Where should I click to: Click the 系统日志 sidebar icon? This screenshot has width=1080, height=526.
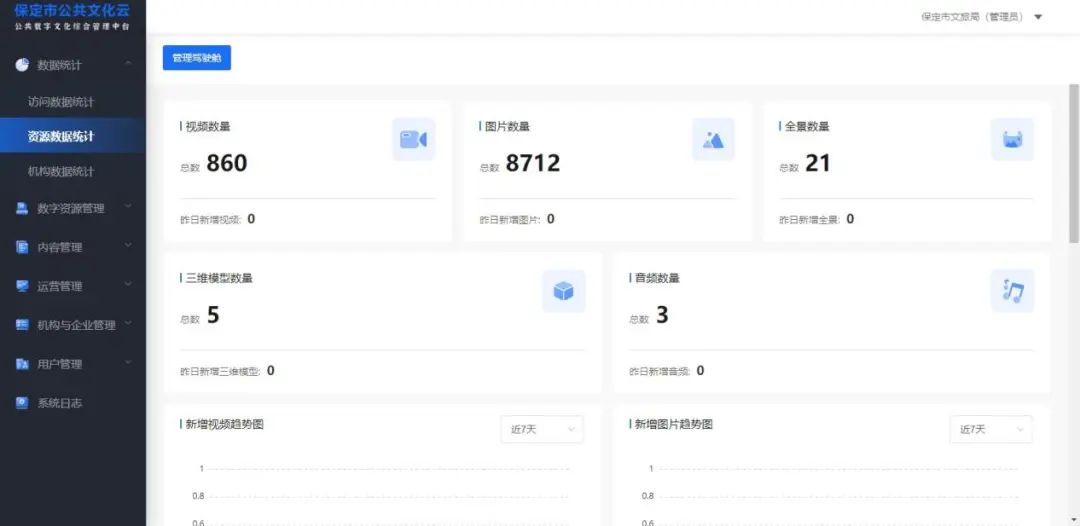22,403
